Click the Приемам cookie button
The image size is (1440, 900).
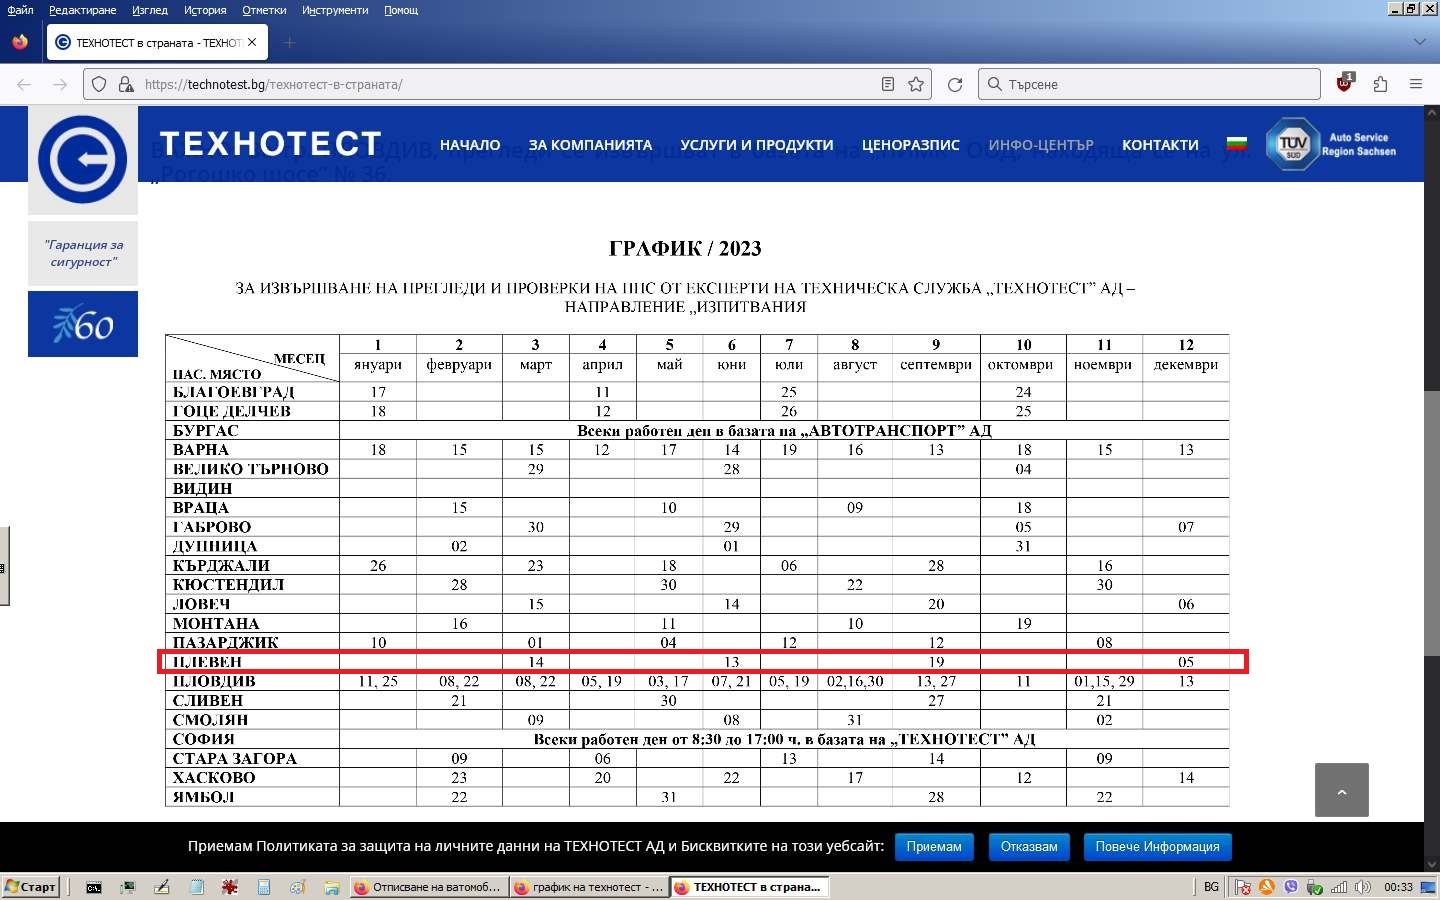pyautogui.click(x=933, y=847)
